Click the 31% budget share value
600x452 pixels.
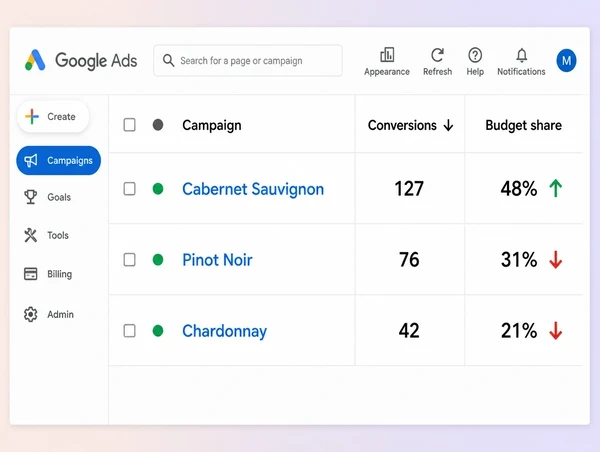pos(519,260)
